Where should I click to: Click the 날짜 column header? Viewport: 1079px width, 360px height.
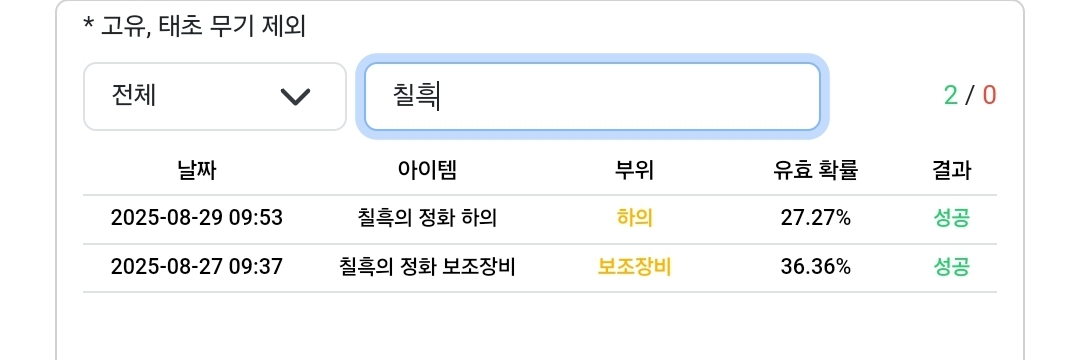coord(196,169)
